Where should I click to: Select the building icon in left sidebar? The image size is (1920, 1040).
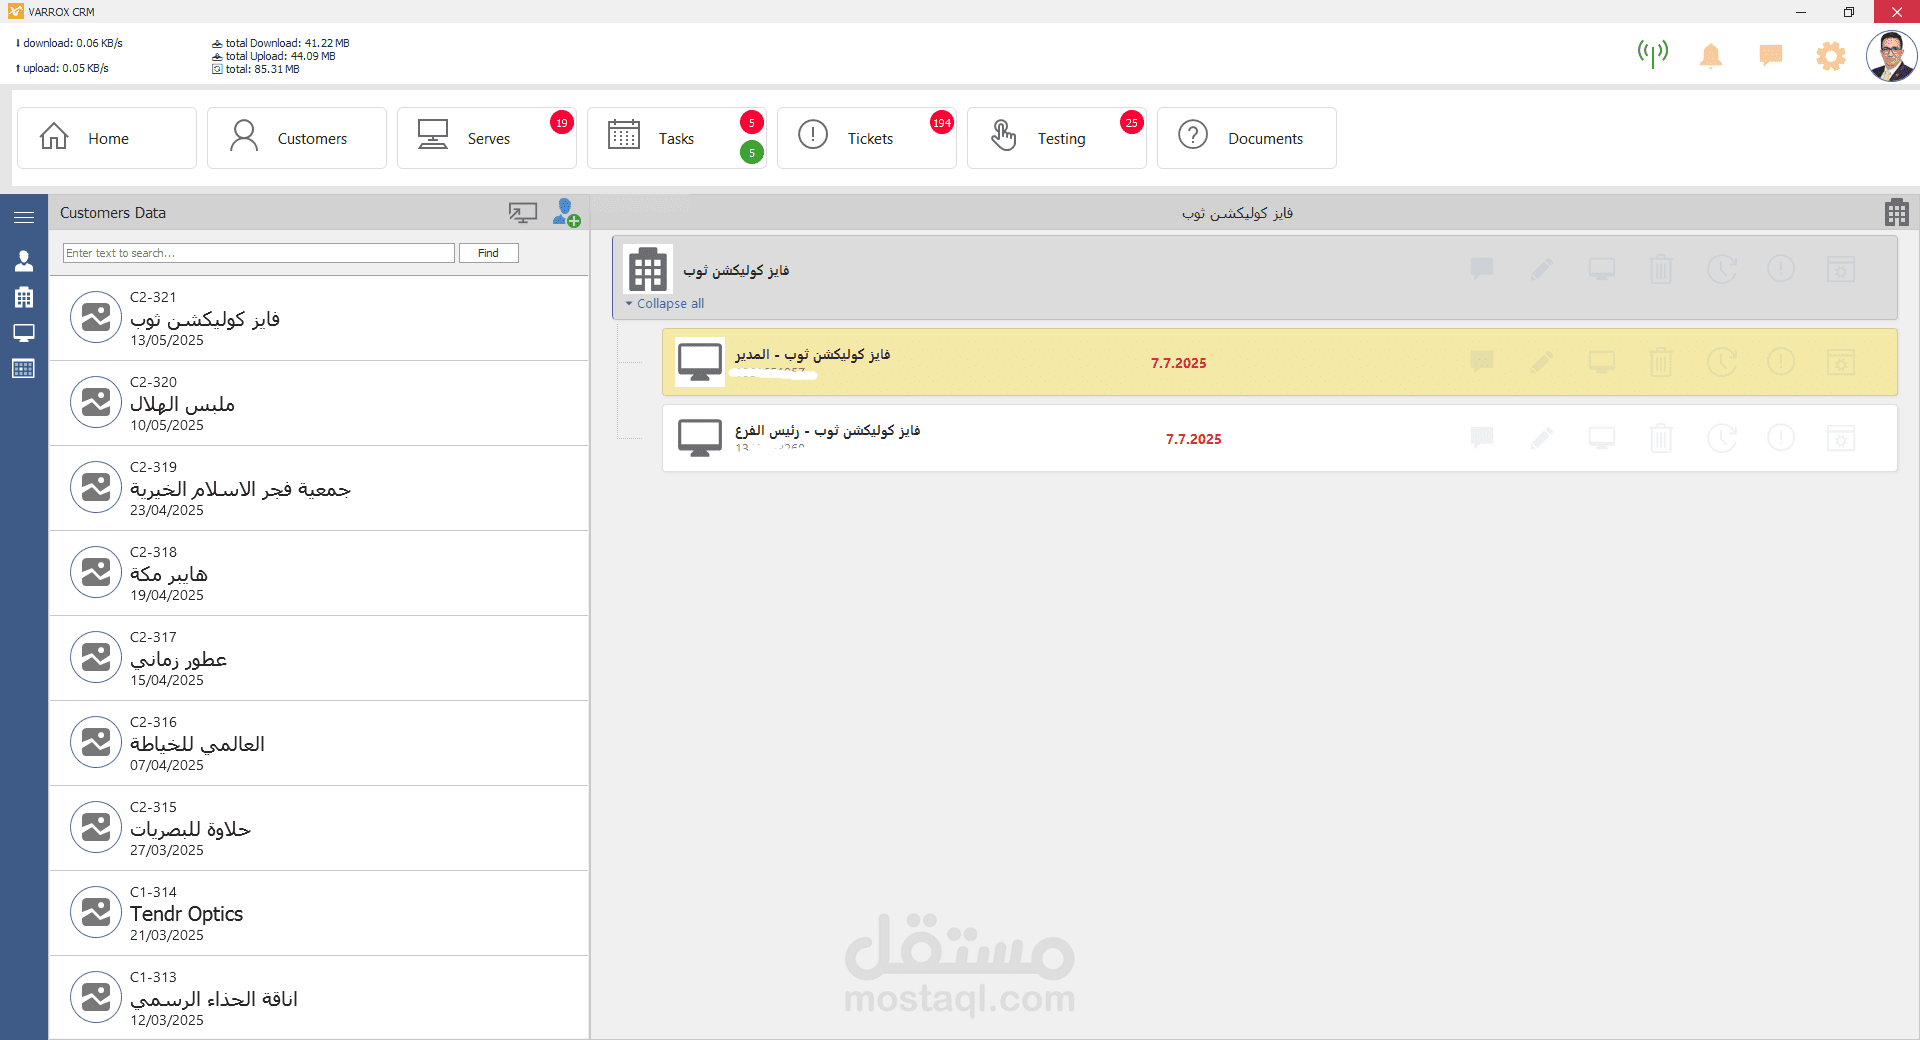pos(24,297)
